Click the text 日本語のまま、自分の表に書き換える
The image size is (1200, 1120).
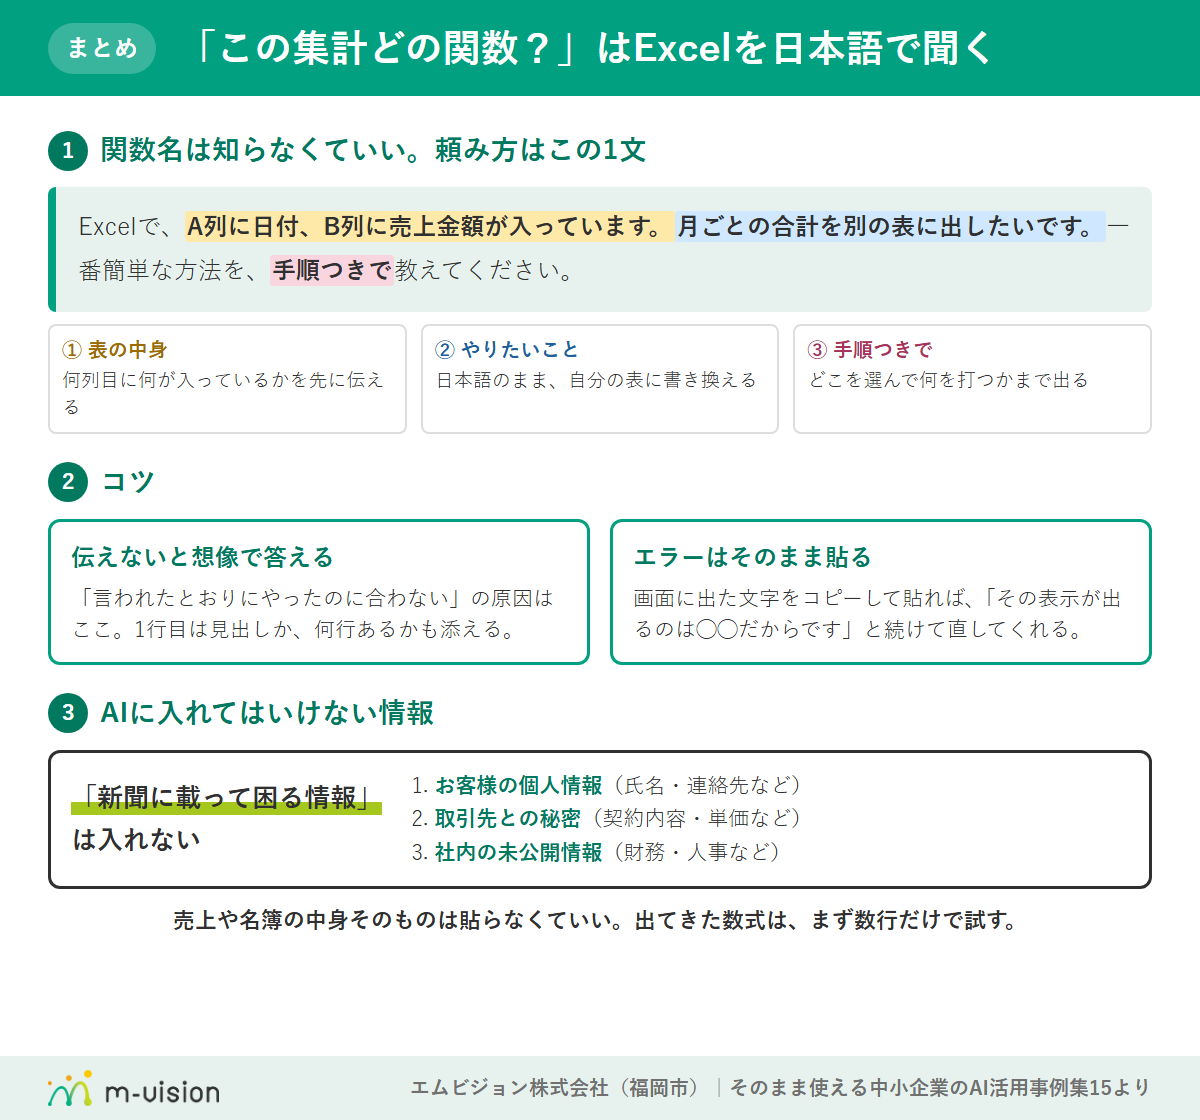coord(596,380)
